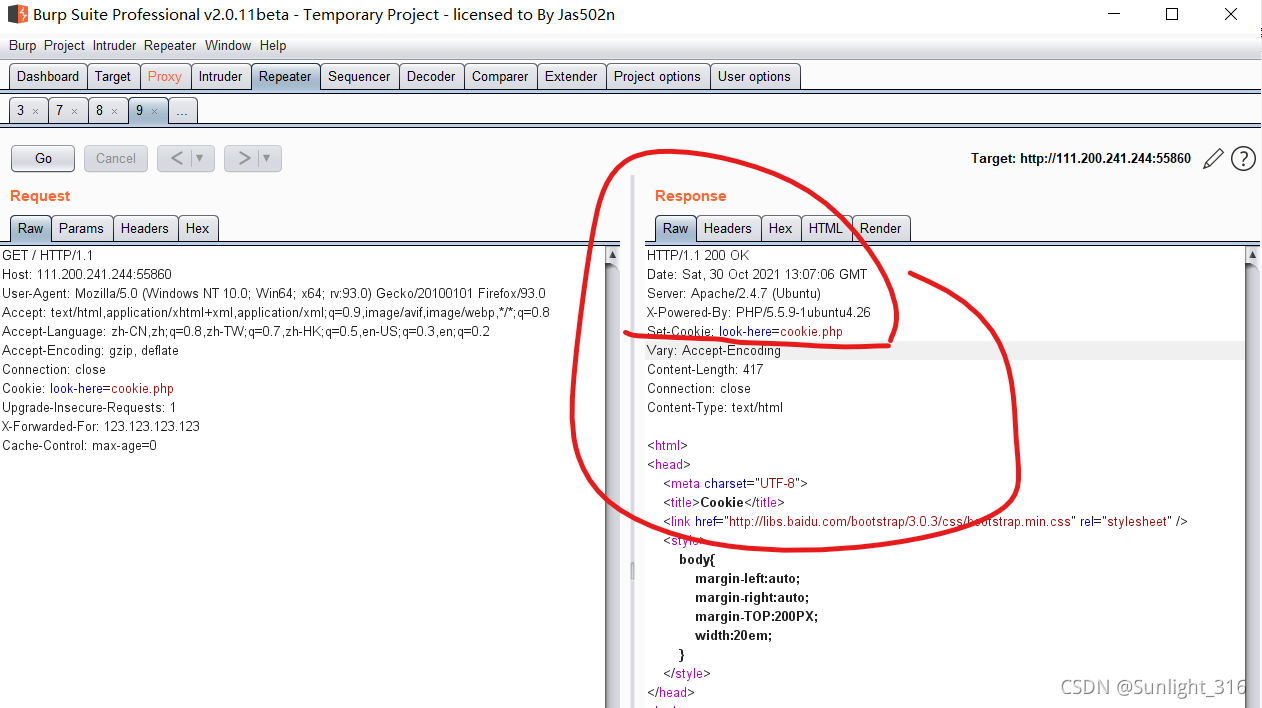Click the Host header line in request

(87, 274)
